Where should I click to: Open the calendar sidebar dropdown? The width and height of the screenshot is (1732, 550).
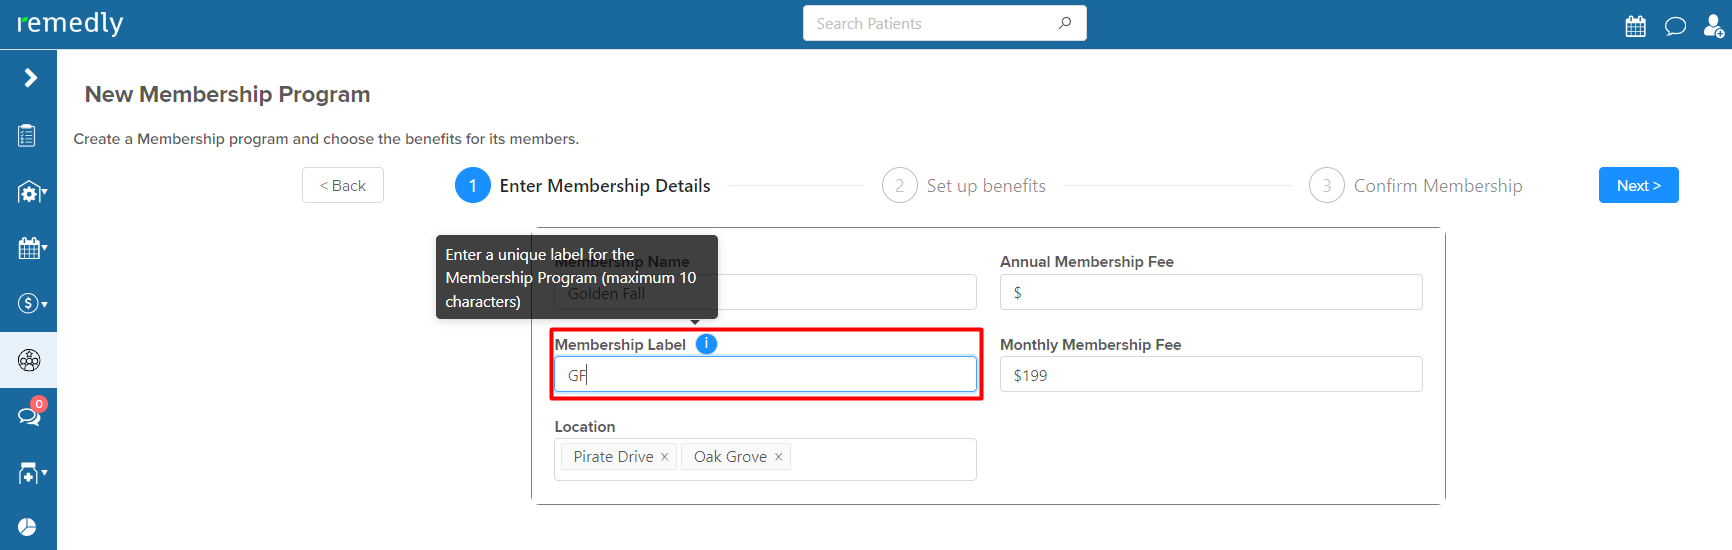pyautogui.click(x=30, y=248)
